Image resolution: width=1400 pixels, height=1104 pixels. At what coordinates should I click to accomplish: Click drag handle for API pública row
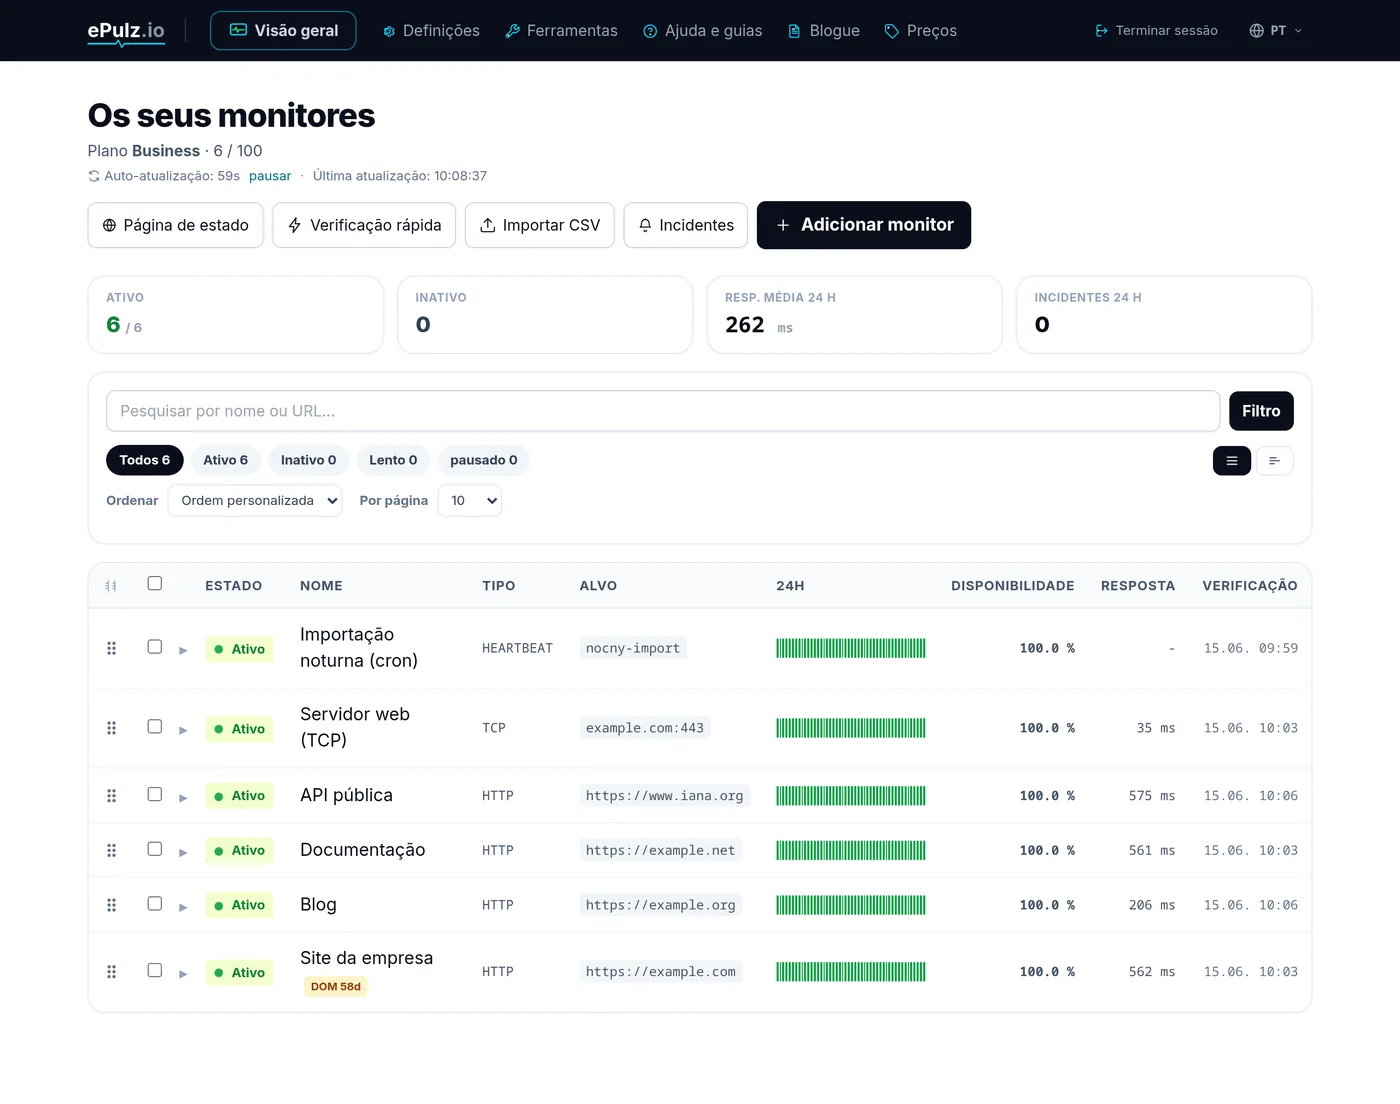pyautogui.click(x=112, y=796)
